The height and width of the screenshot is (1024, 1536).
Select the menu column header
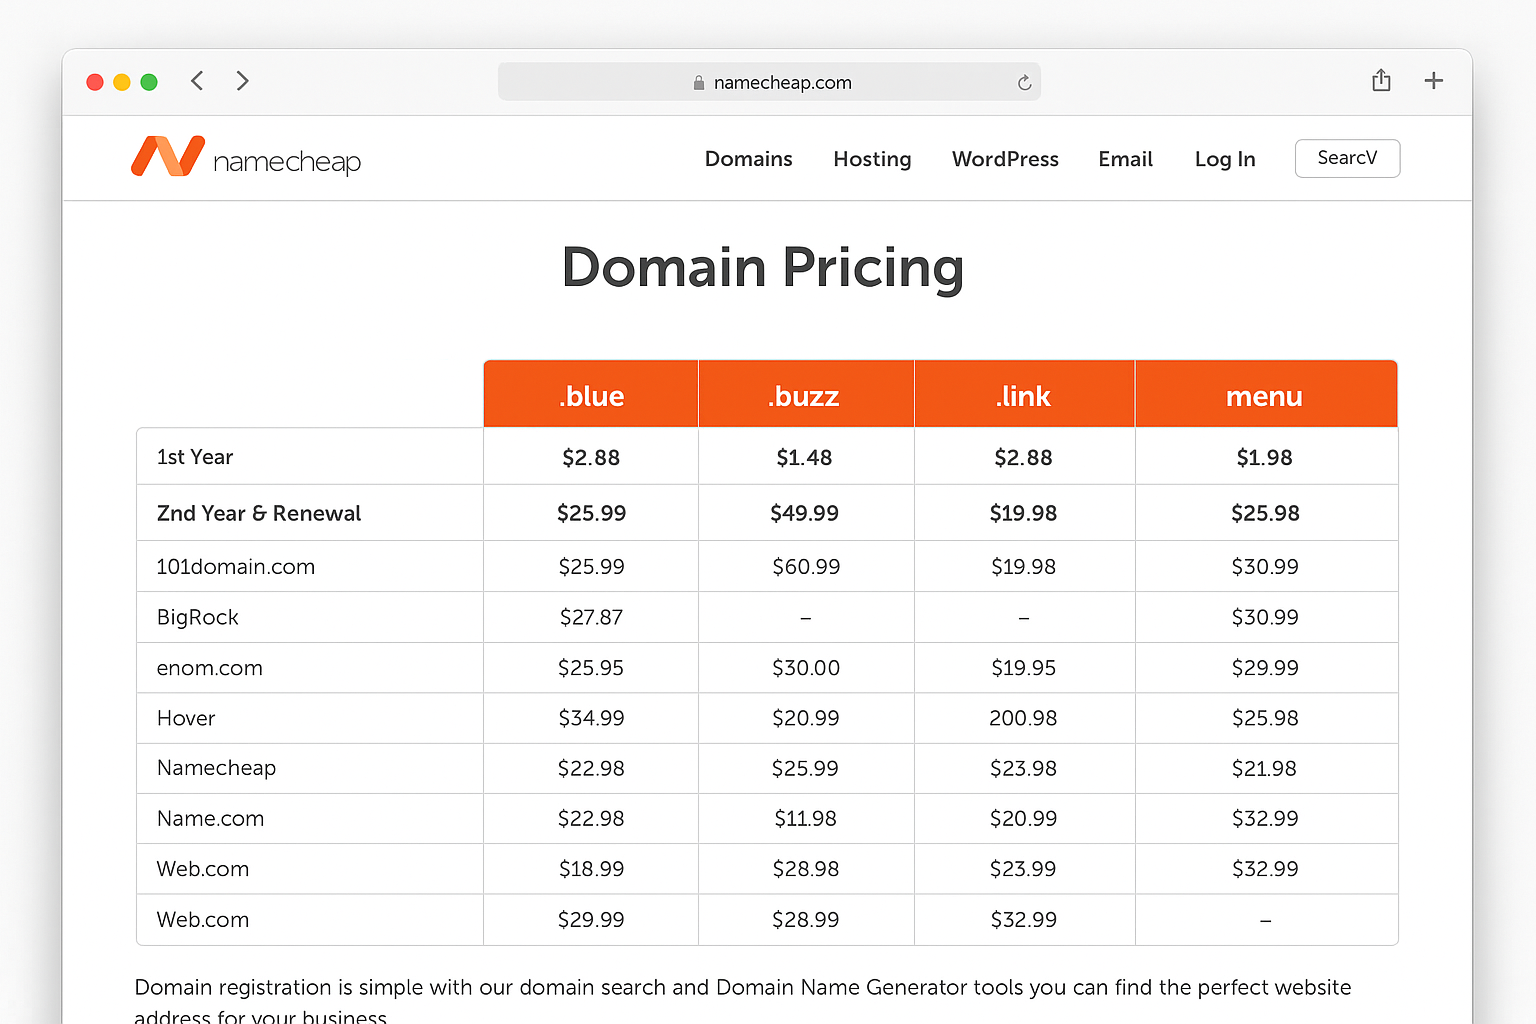click(1265, 395)
